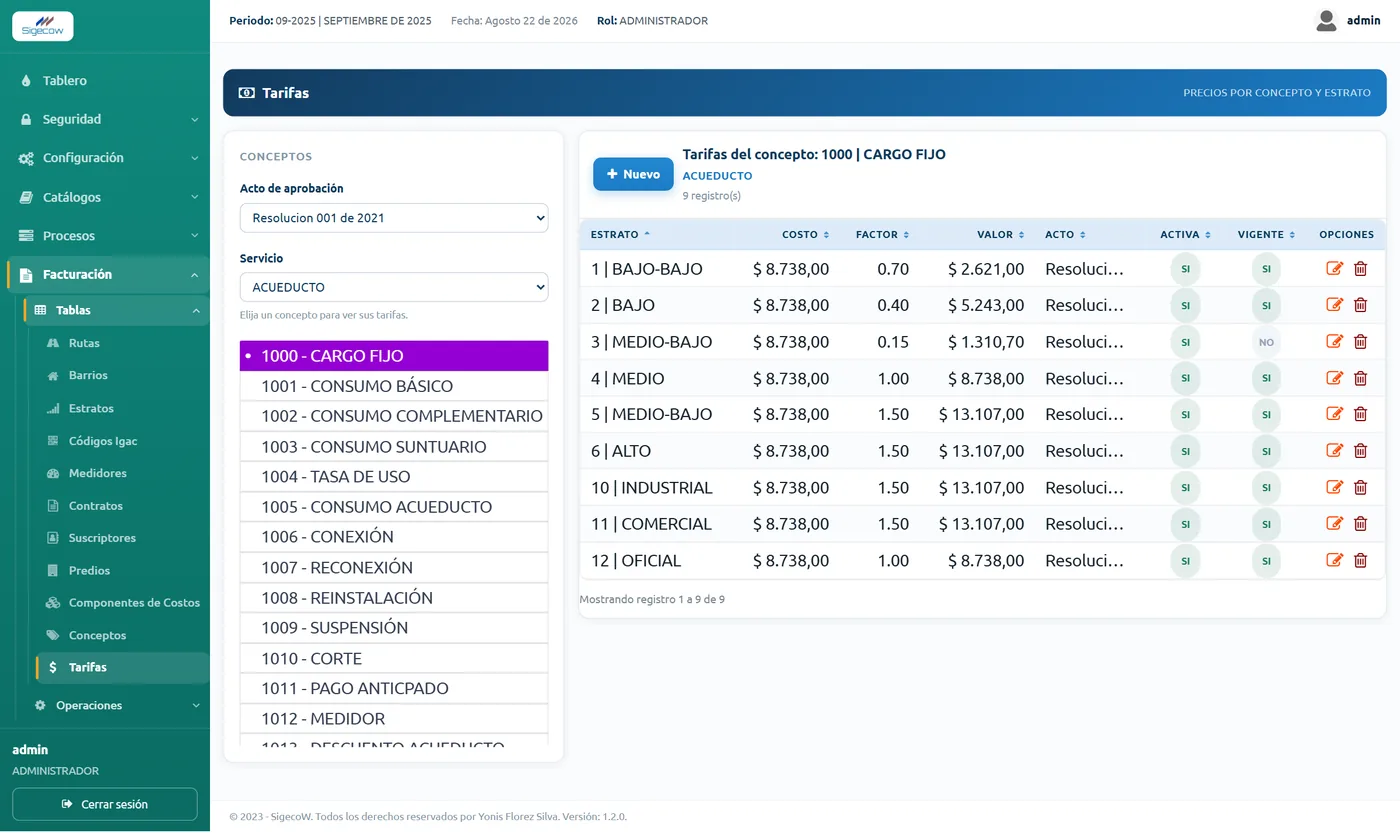Screen dimensions: 1400x833
Task: Select concept 1007 - RECONEXIÓN
Action: [x=394, y=567]
